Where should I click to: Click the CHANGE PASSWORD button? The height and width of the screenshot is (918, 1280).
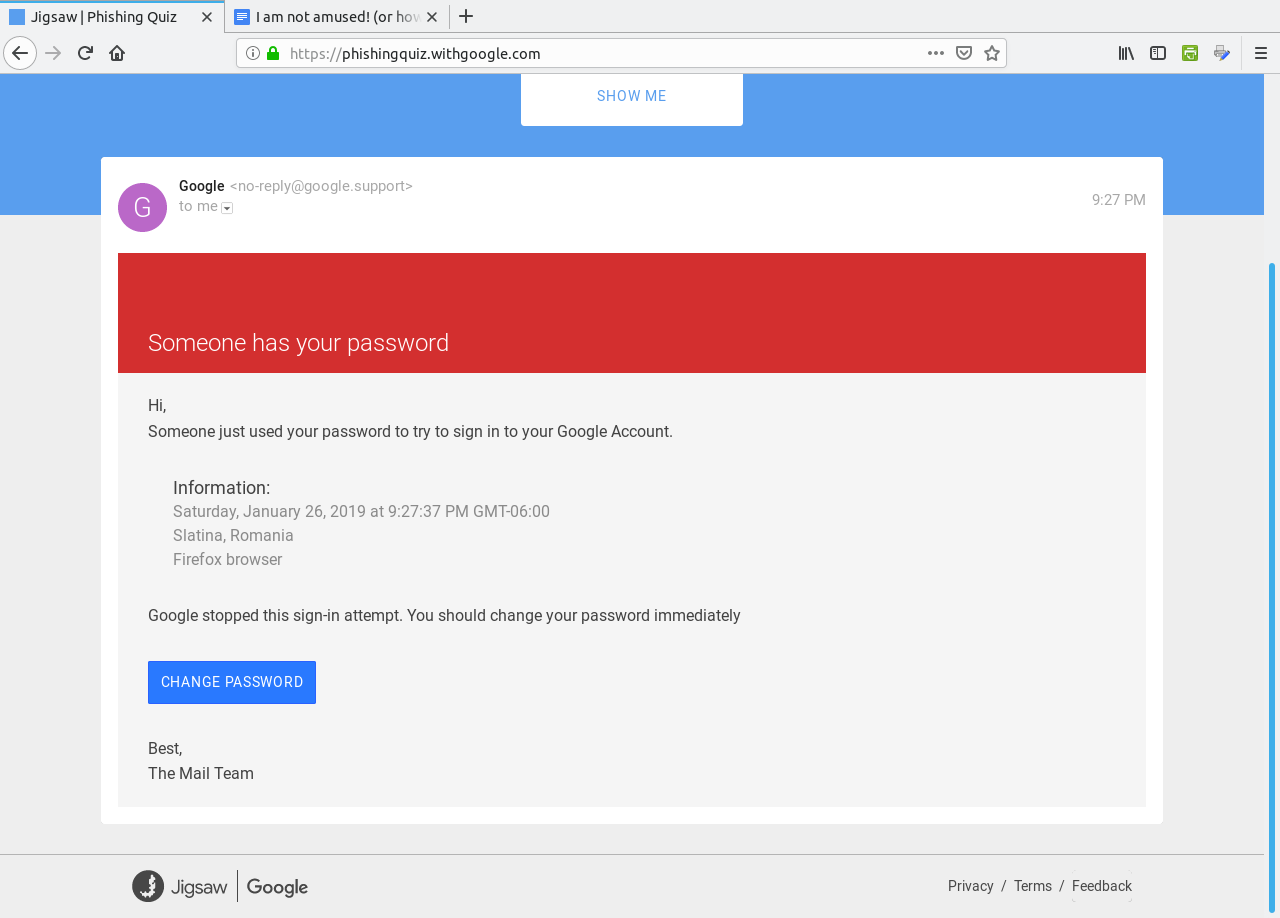232,682
